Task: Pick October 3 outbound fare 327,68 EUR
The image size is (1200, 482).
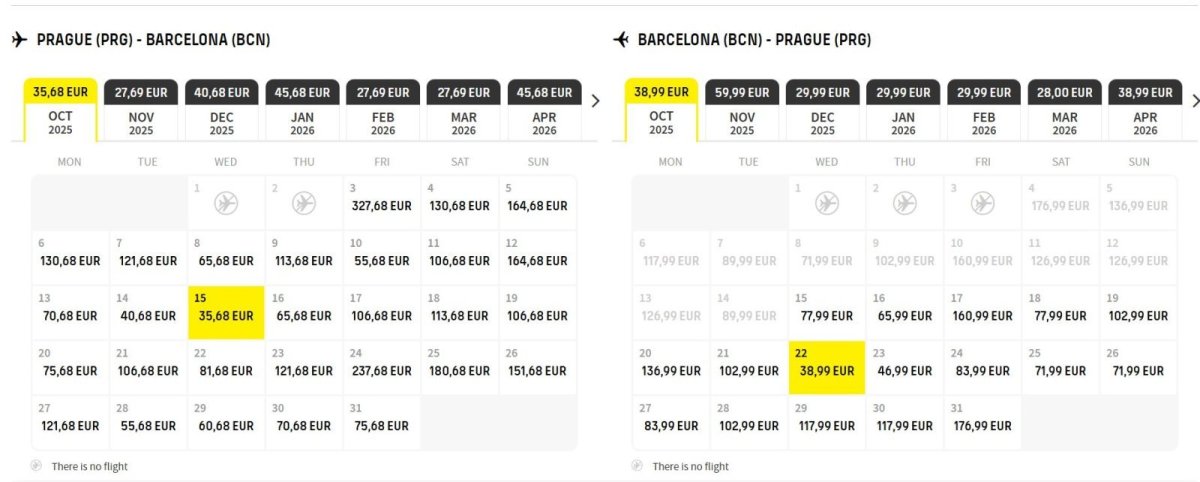Action: (x=382, y=204)
